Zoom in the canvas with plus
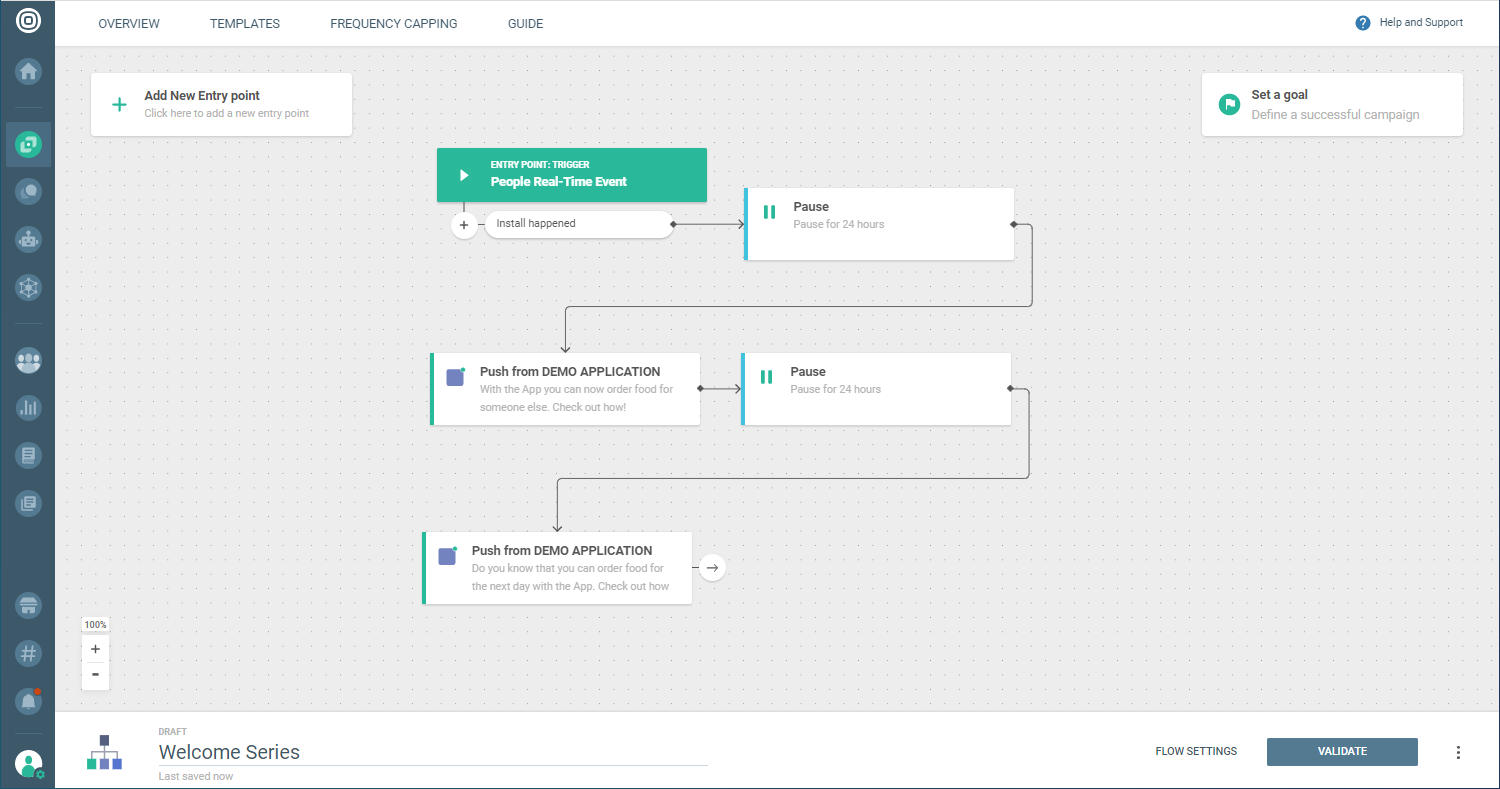 click(95, 649)
